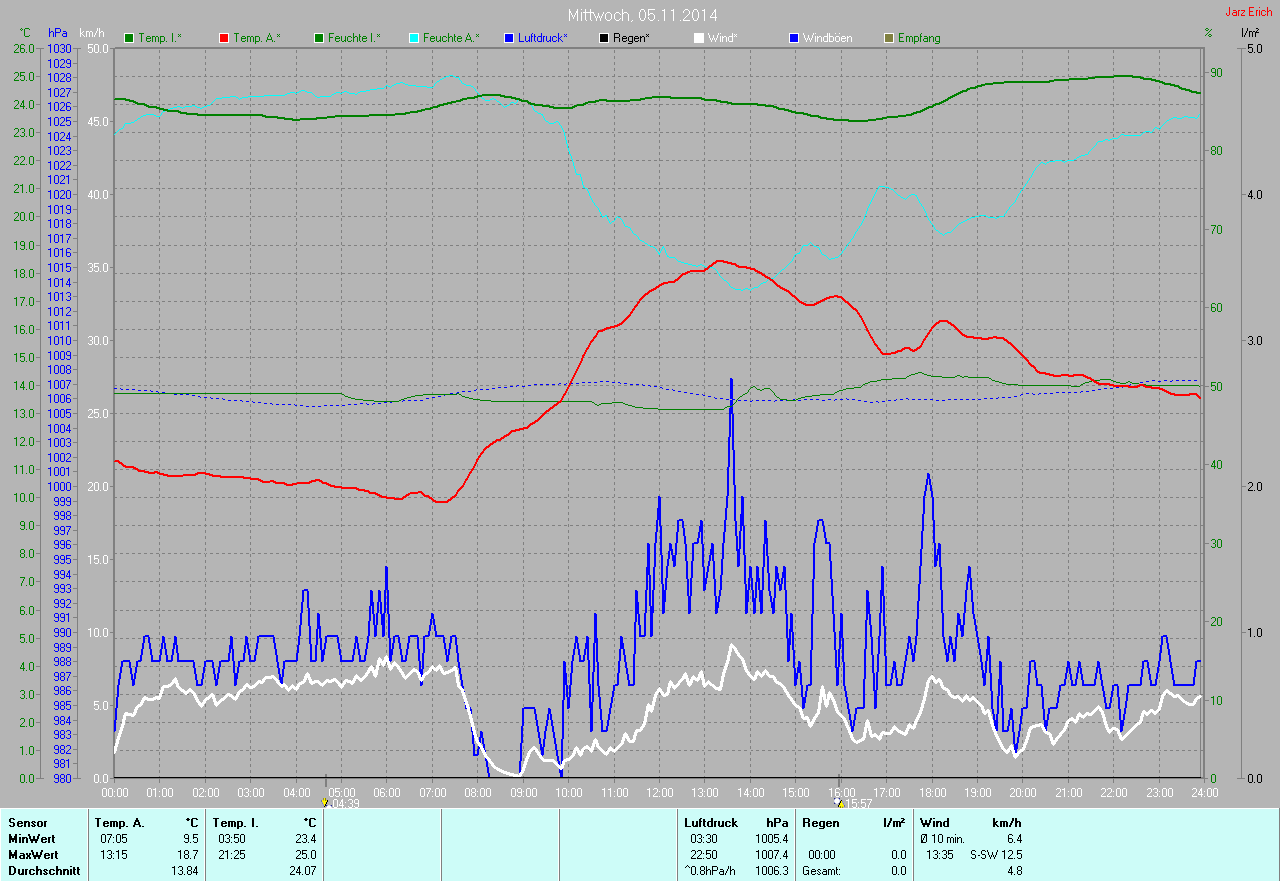Viewport: 1280px width, 881px height.
Task: Click the 'Empfang' legend label
Action: tap(919, 38)
